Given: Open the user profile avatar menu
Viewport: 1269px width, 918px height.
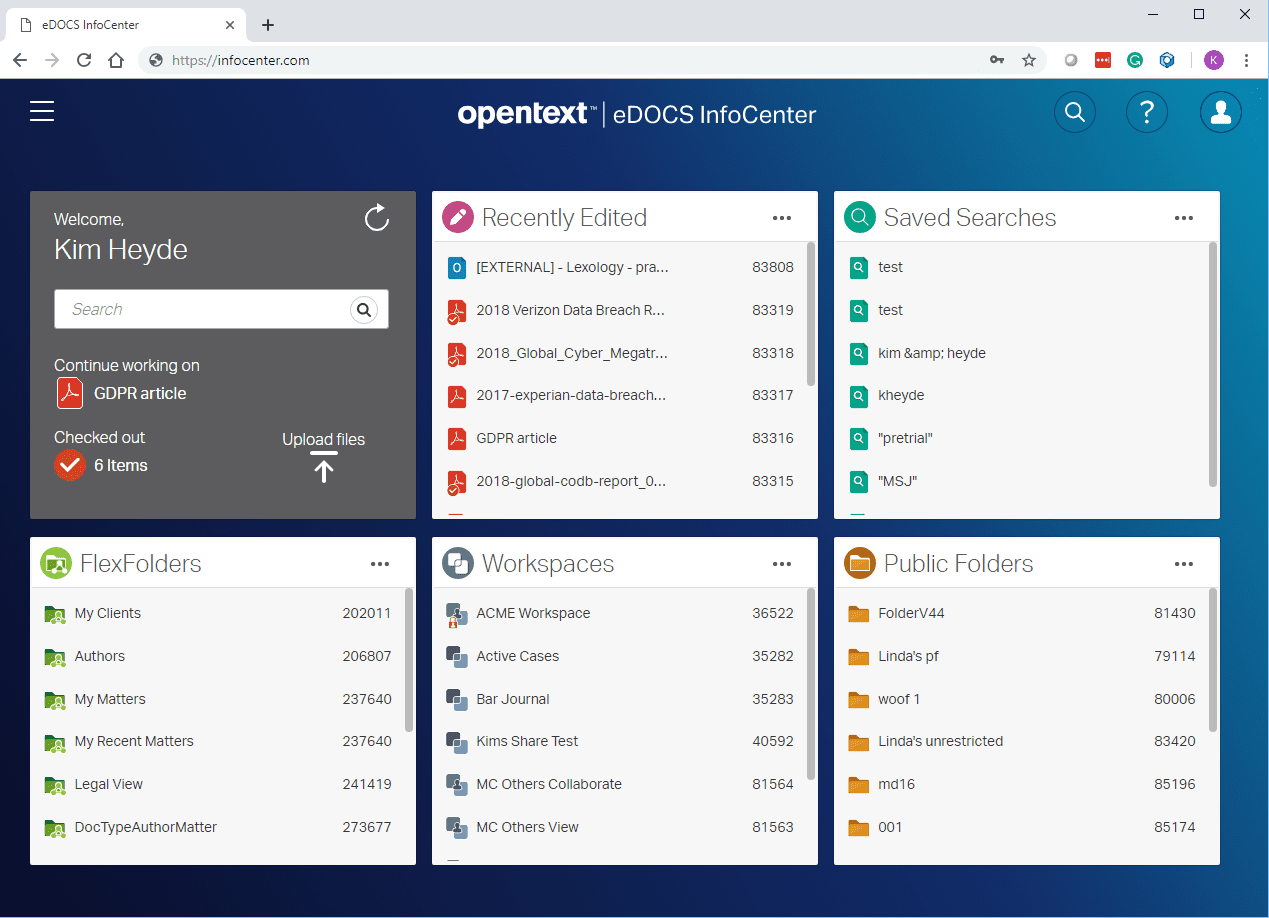Looking at the screenshot, I should [1220, 111].
